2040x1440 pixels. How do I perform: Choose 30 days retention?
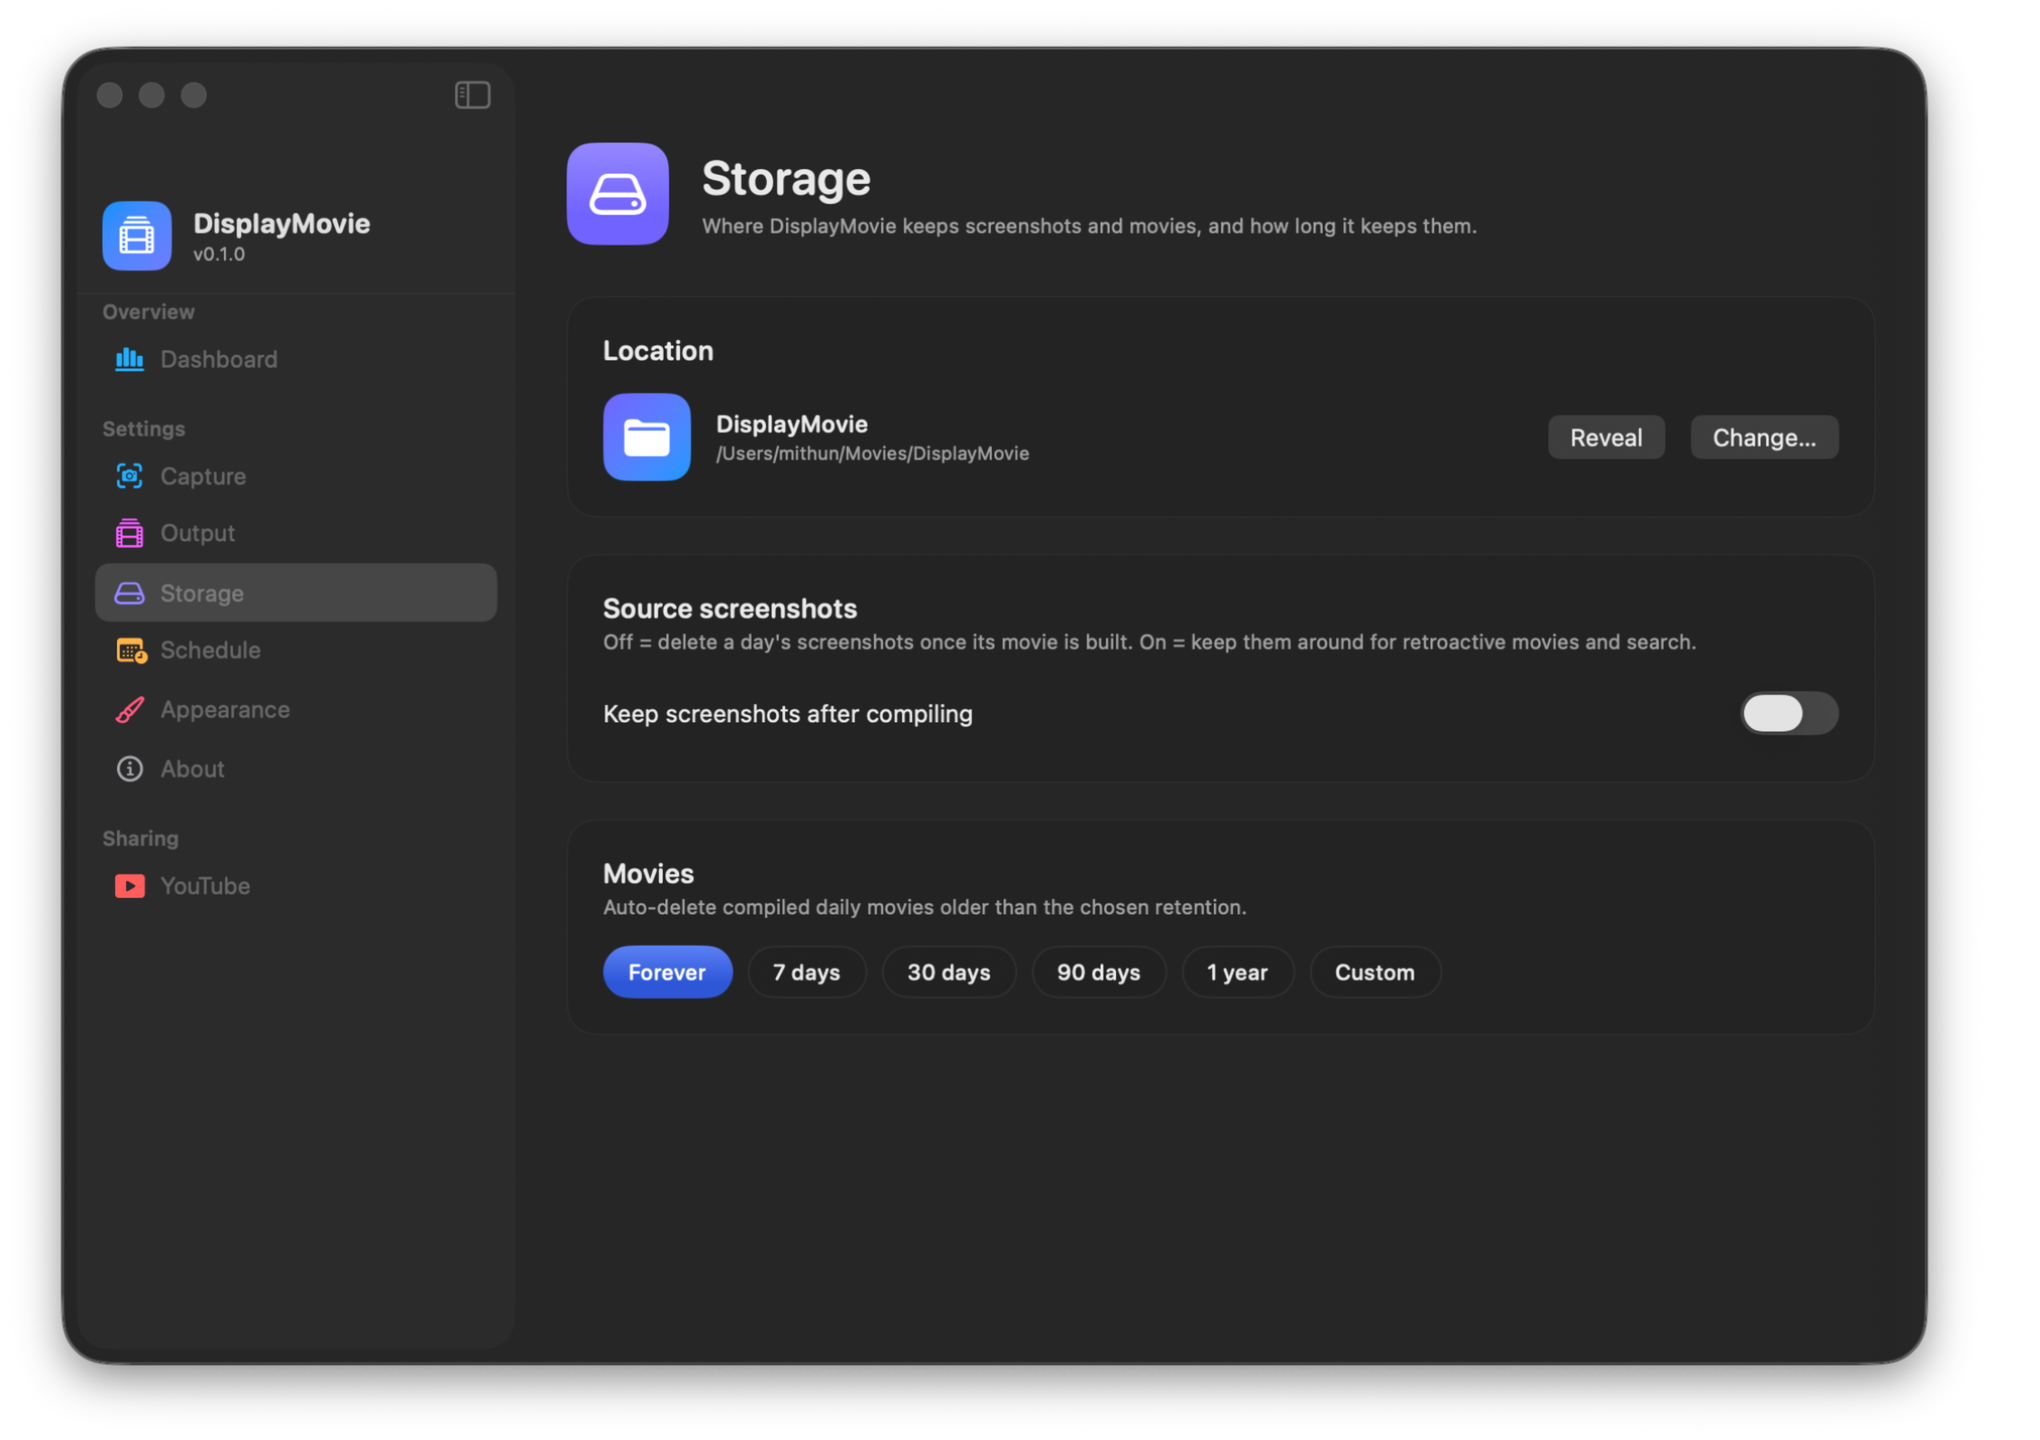pos(949,972)
